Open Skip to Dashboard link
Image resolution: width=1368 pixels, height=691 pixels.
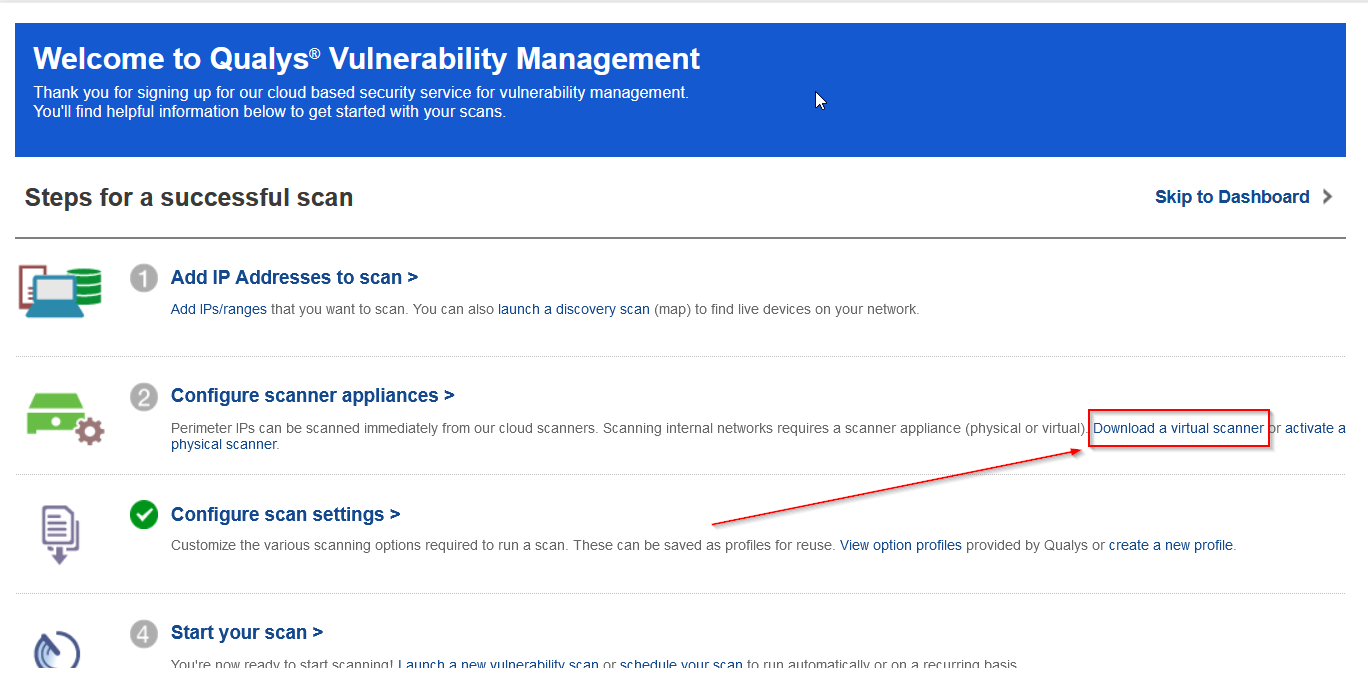[1231, 197]
